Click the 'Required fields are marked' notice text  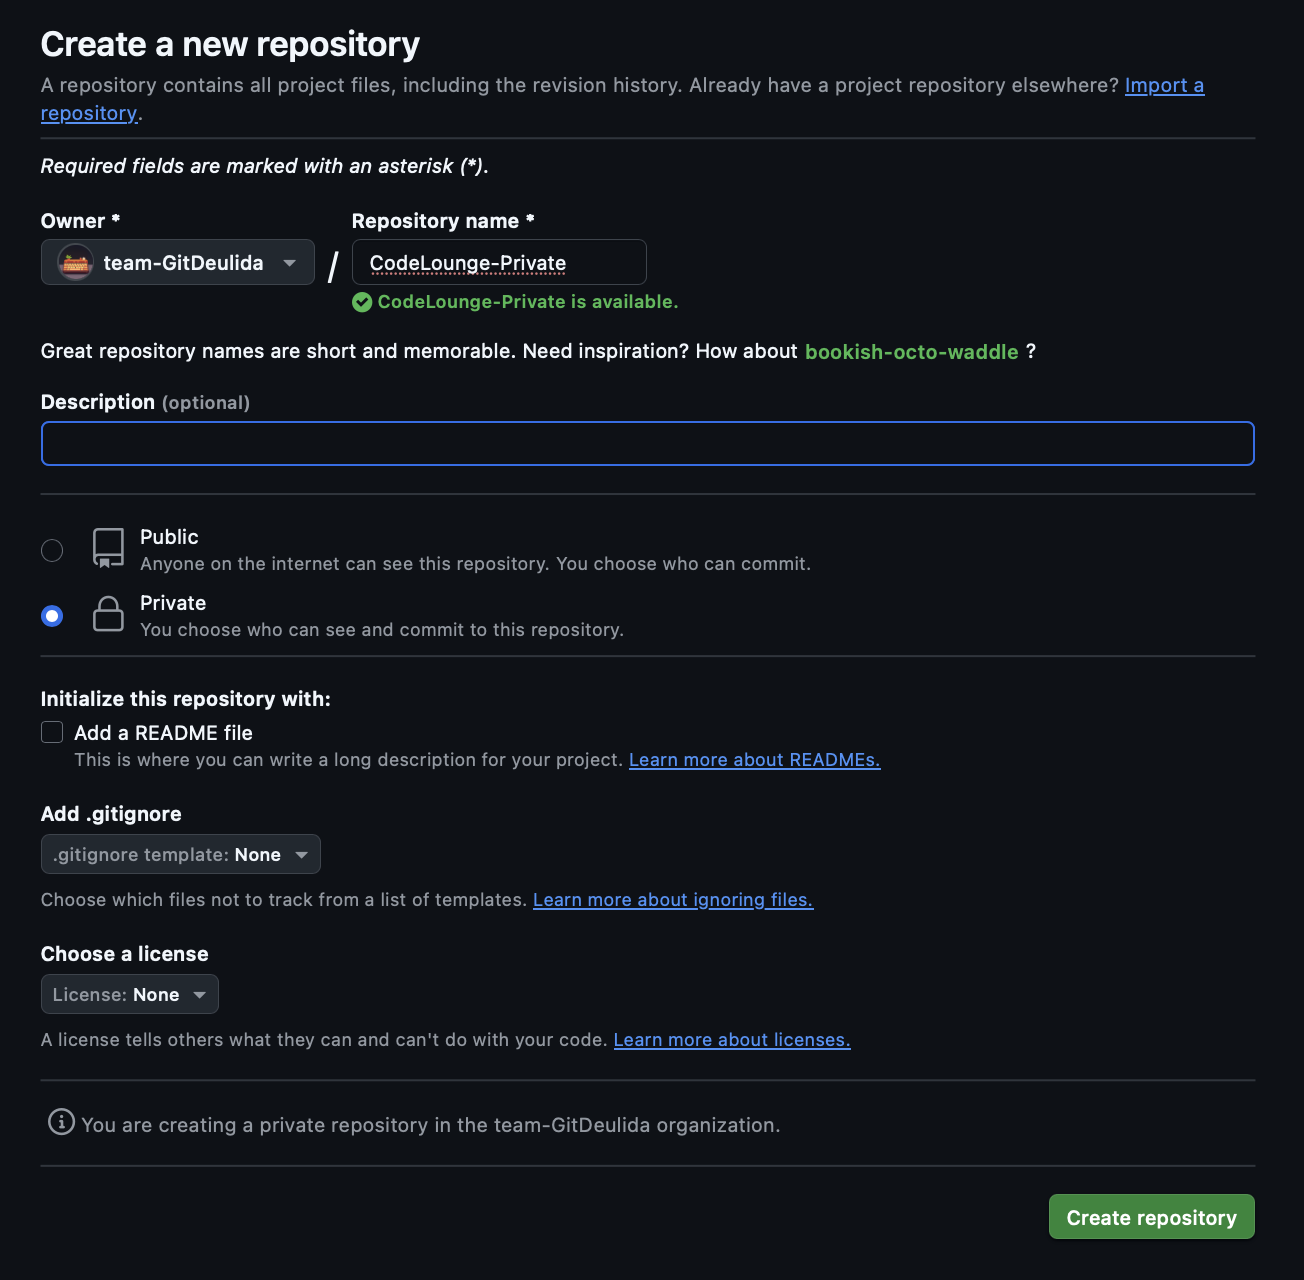264,166
